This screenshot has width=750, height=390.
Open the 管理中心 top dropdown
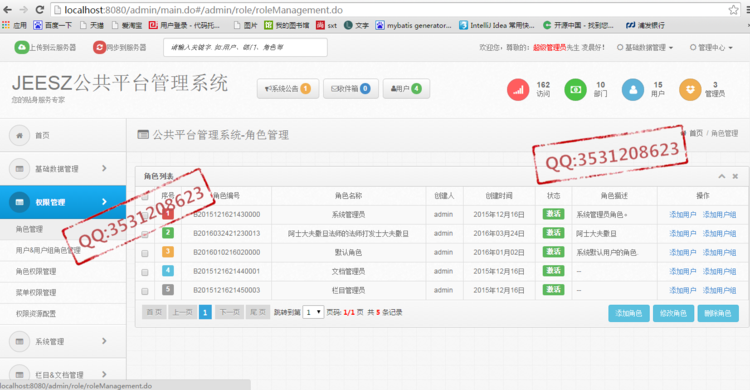711,47
